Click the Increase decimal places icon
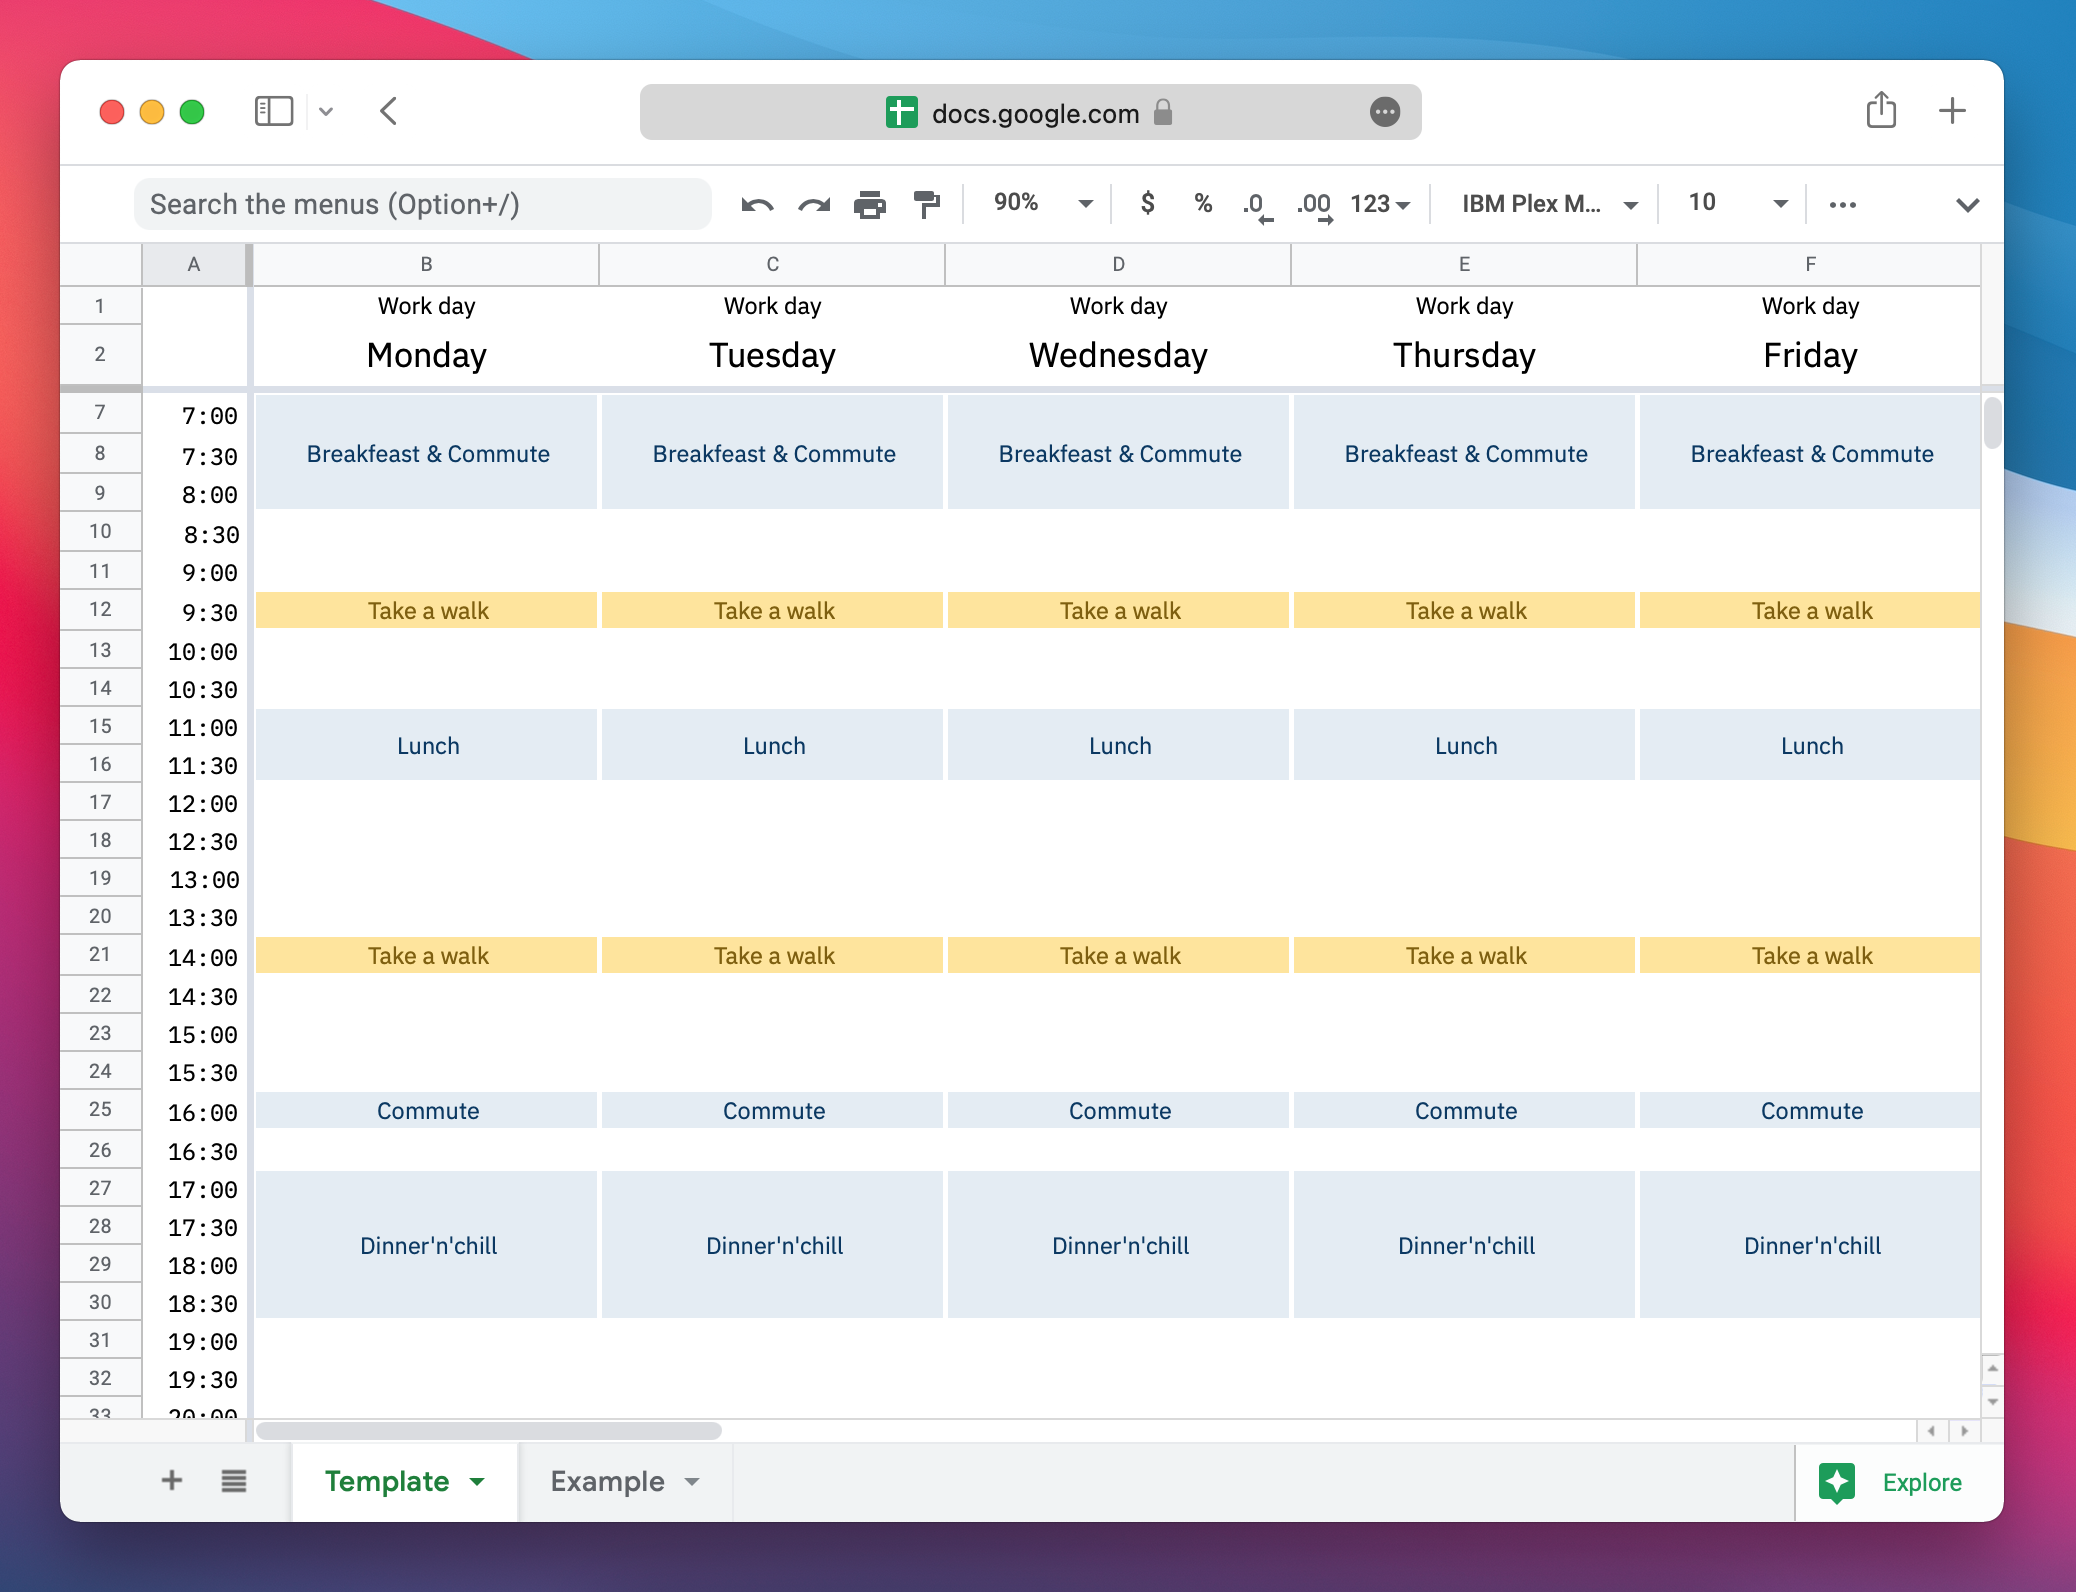Viewport: 2076px width, 1592px height. pyautogui.click(x=1315, y=206)
